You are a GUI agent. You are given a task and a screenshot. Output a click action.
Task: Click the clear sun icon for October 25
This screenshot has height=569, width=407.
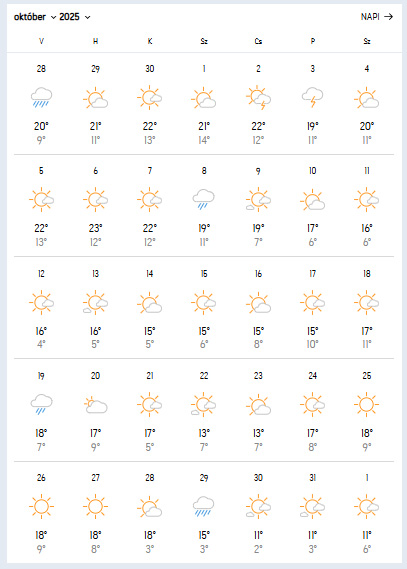tap(366, 404)
